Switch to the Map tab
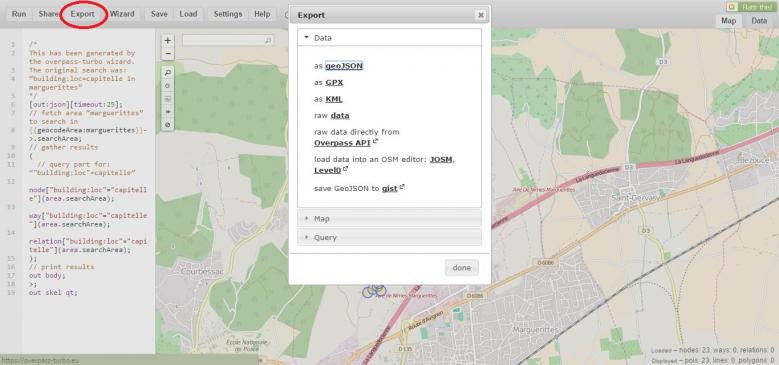779x365 pixels. tap(729, 21)
